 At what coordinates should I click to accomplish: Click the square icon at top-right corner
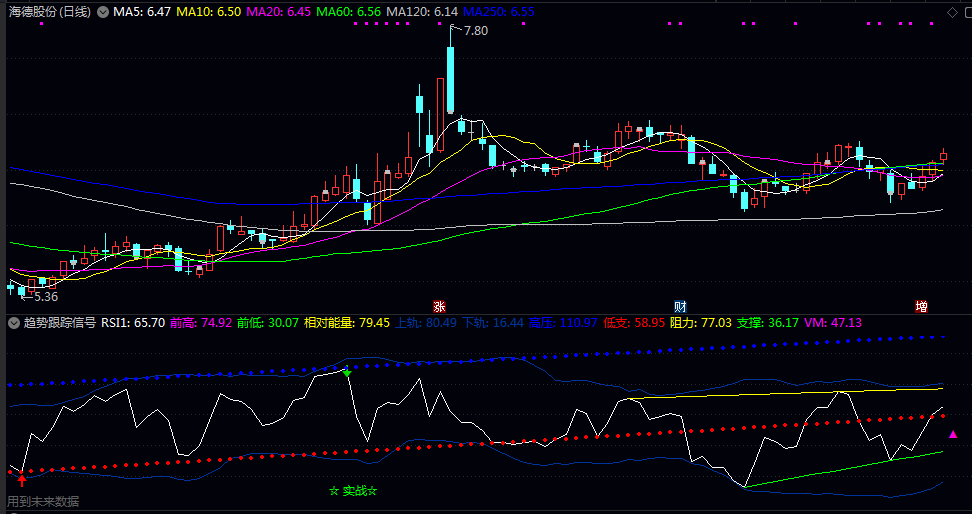tap(962, 12)
